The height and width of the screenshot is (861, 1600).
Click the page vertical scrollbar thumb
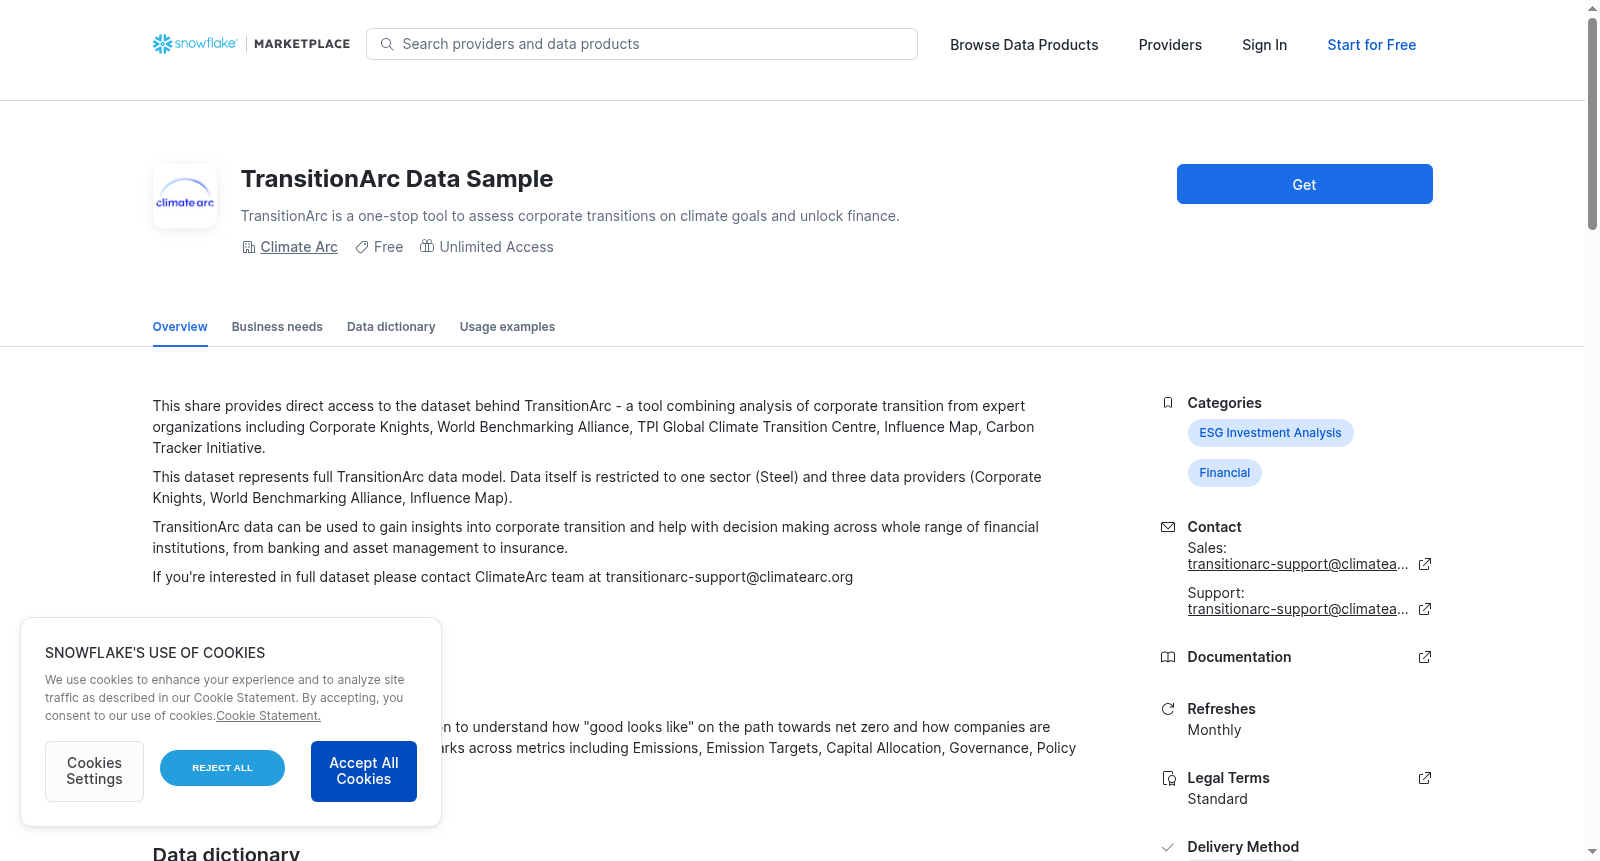coord(1592,124)
